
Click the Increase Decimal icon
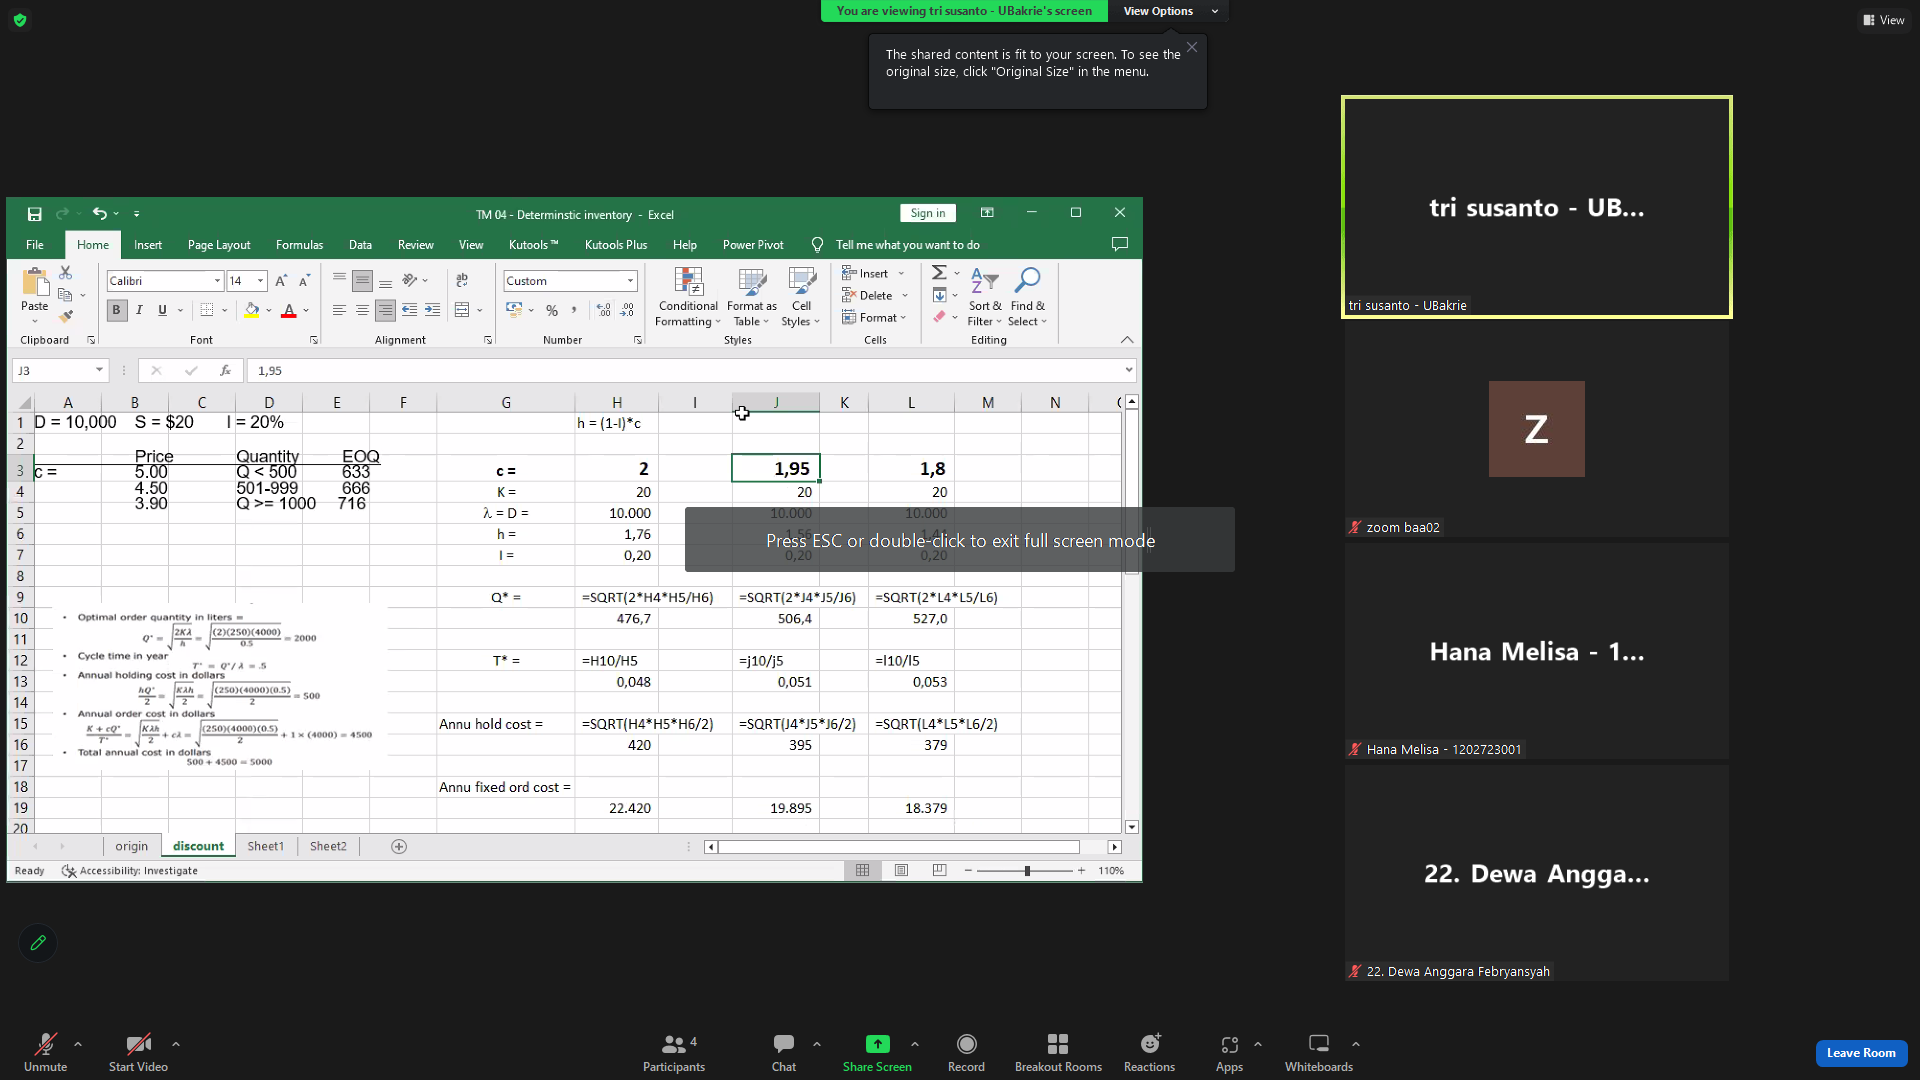point(604,311)
